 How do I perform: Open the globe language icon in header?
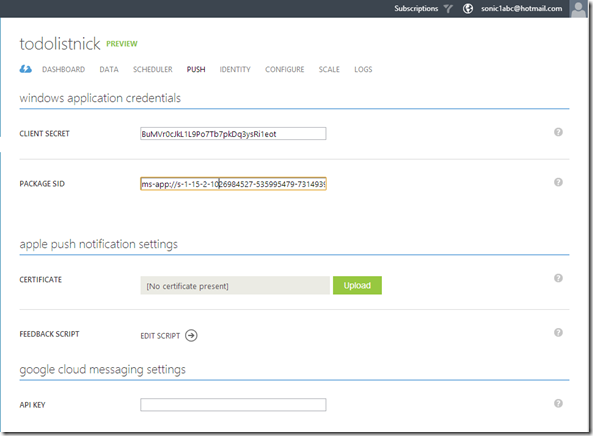[468, 8]
